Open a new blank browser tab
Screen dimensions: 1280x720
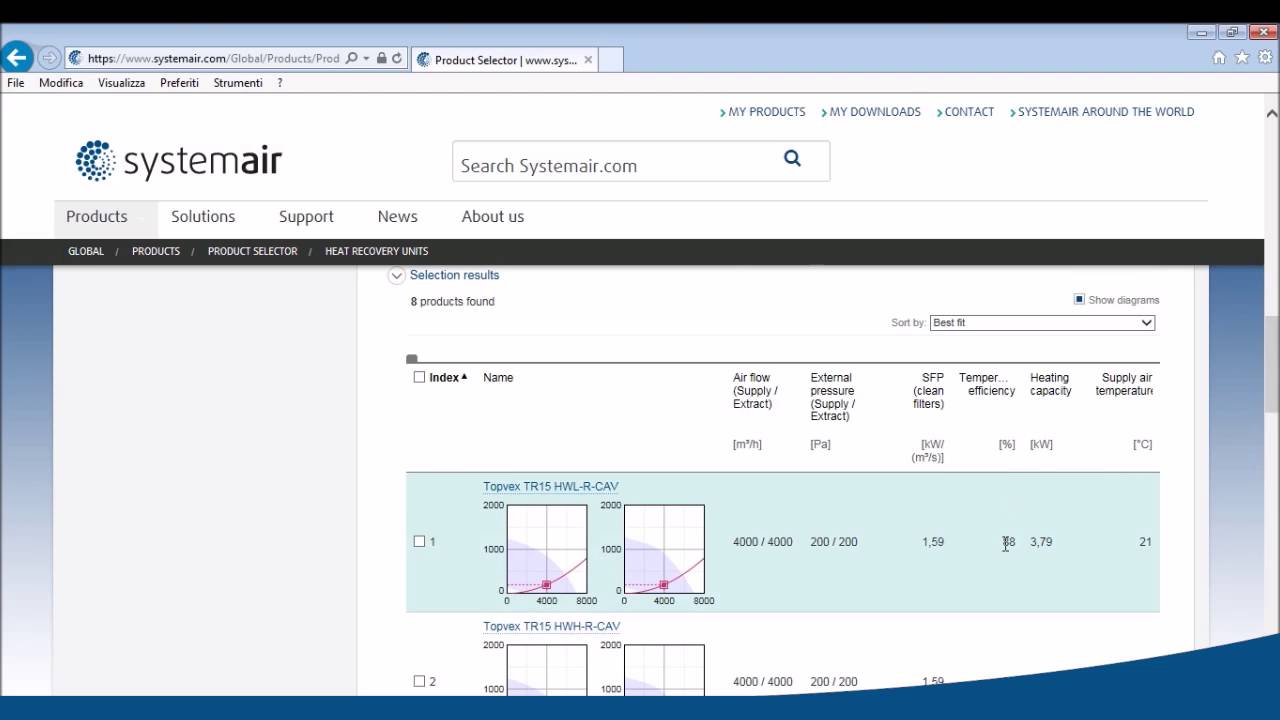pos(611,60)
